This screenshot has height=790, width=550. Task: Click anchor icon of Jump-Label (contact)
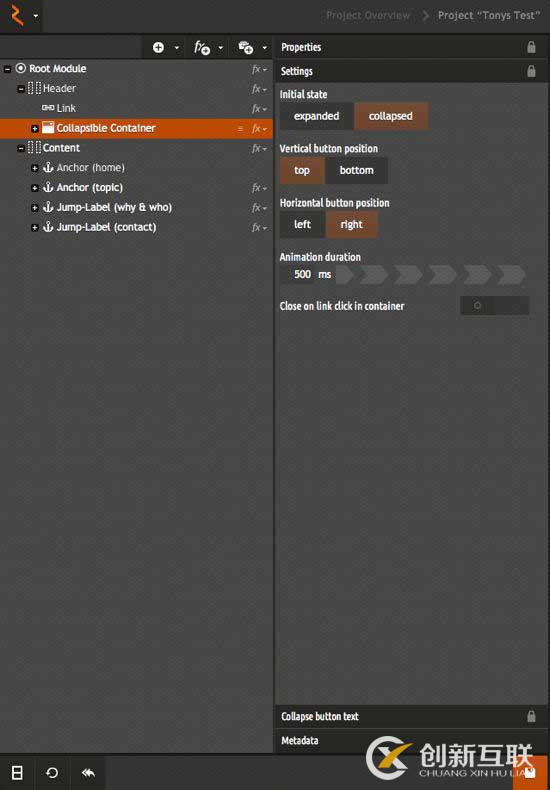point(48,227)
